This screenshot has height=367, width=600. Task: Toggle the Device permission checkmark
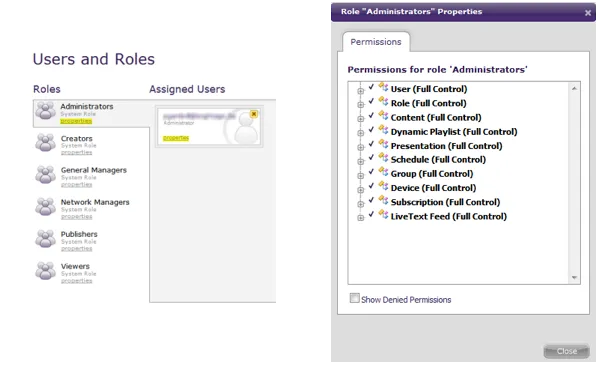point(371,186)
